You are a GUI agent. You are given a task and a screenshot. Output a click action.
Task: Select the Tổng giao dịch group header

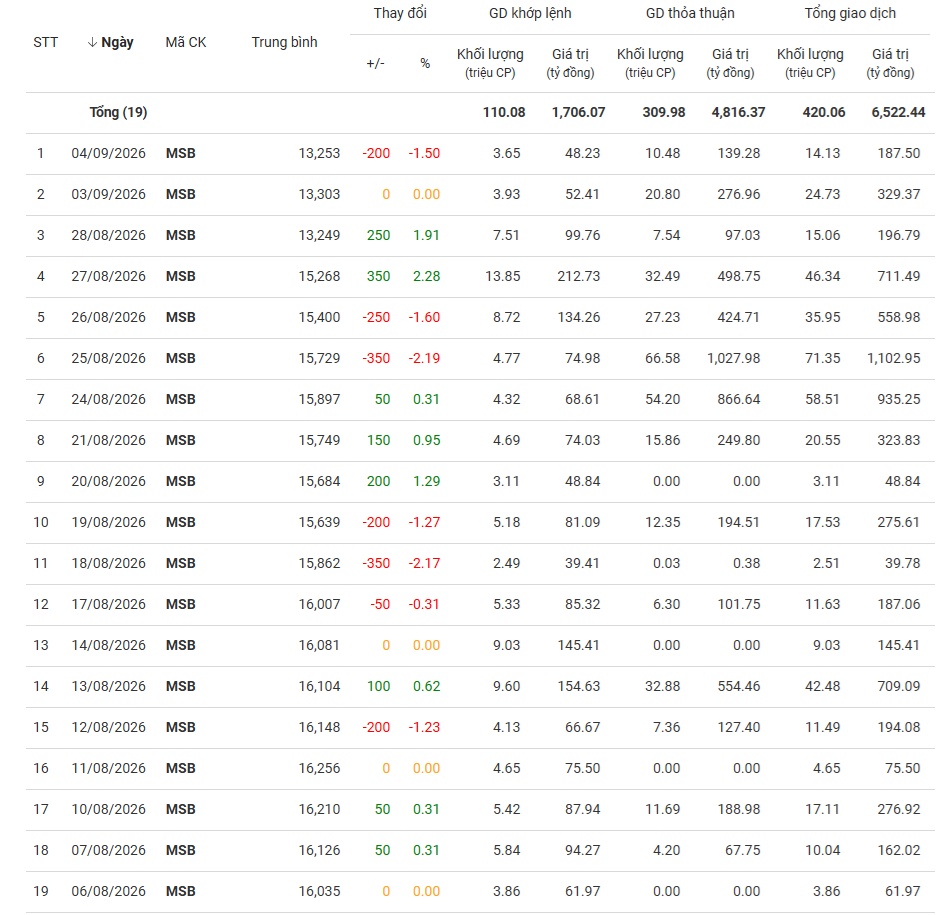coord(850,13)
